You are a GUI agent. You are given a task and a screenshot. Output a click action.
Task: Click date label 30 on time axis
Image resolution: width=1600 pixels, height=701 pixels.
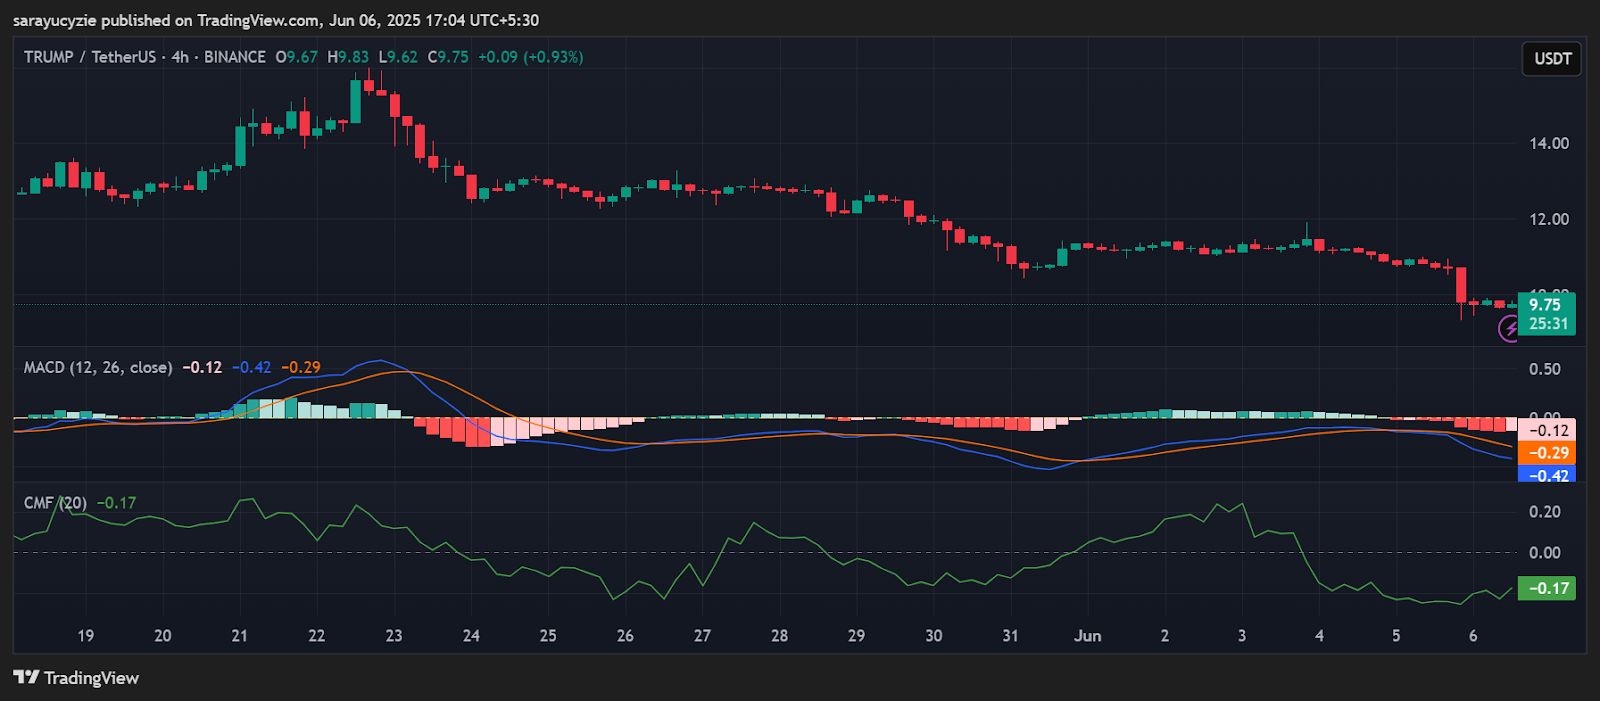click(934, 635)
